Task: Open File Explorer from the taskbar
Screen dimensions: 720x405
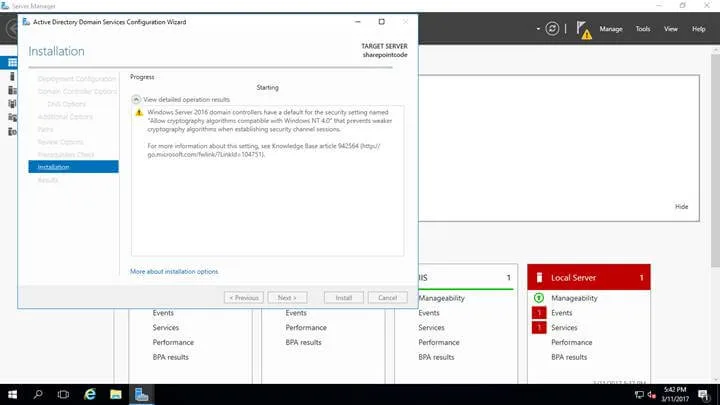Action: [x=116, y=394]
